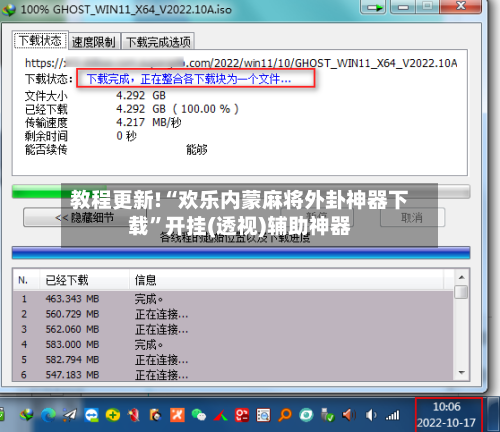The width and height of the screenshot is (500, 432).
Task: Close the GHOST_WIN11 download window
Action: [x=461, y=6]
